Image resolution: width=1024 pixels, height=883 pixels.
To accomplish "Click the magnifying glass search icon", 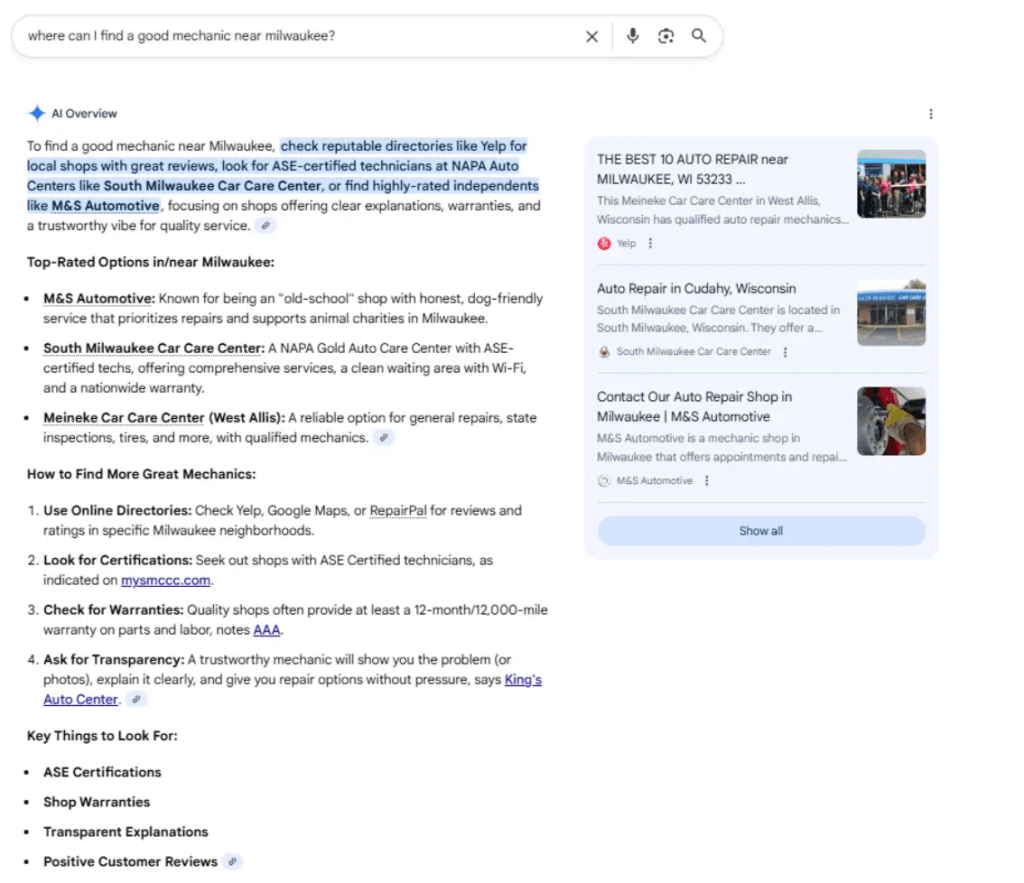I will click(699, 36).
